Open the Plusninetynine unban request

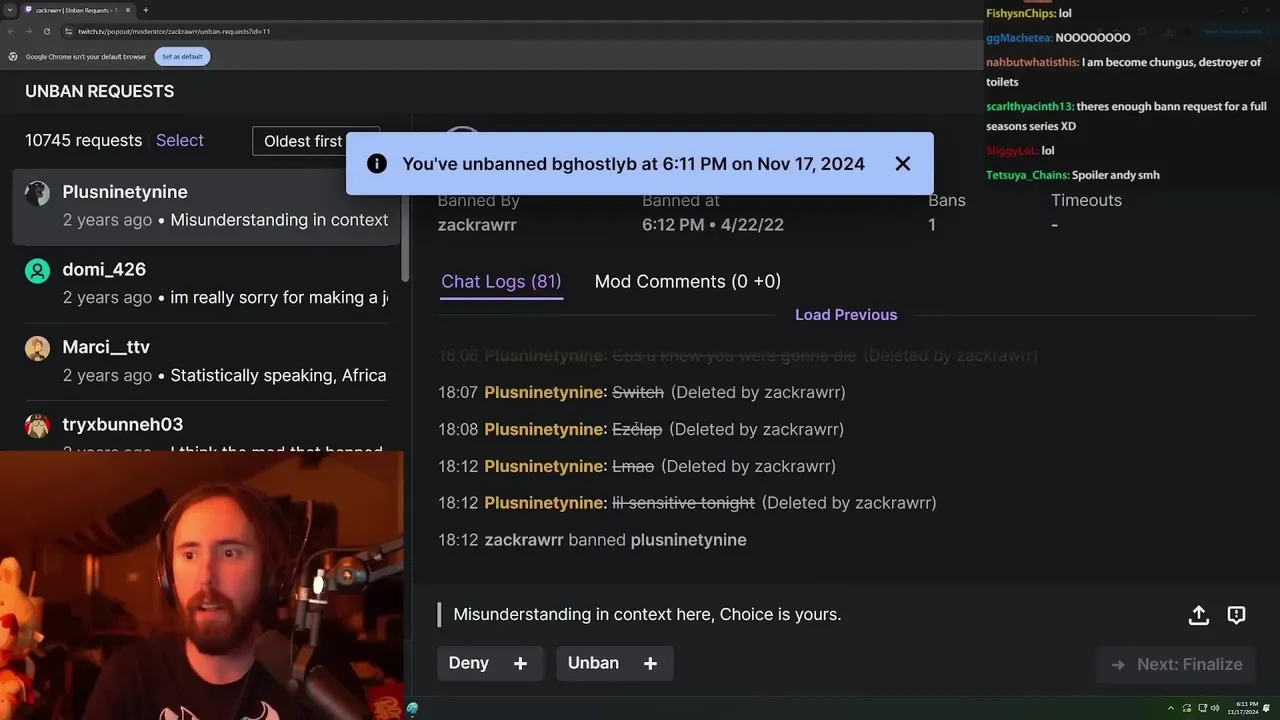tap(206, 206)
